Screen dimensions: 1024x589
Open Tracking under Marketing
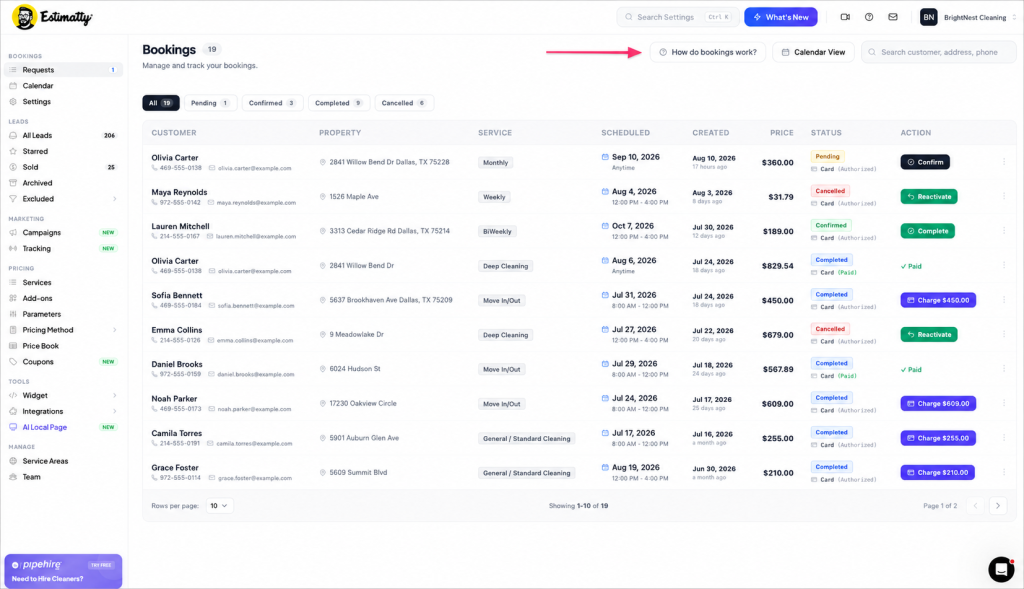pos(37,249)
